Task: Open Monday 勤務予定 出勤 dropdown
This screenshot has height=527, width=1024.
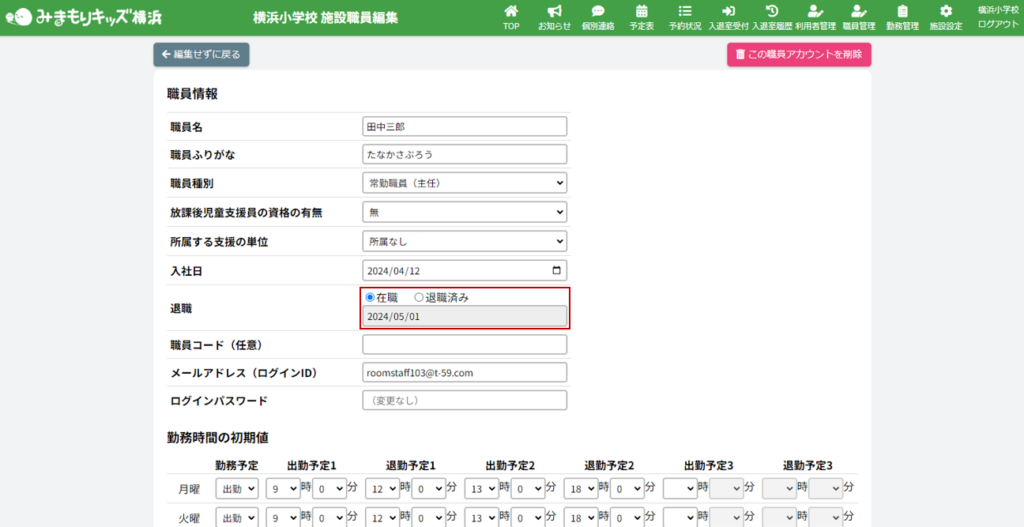Action: [236, 489]
